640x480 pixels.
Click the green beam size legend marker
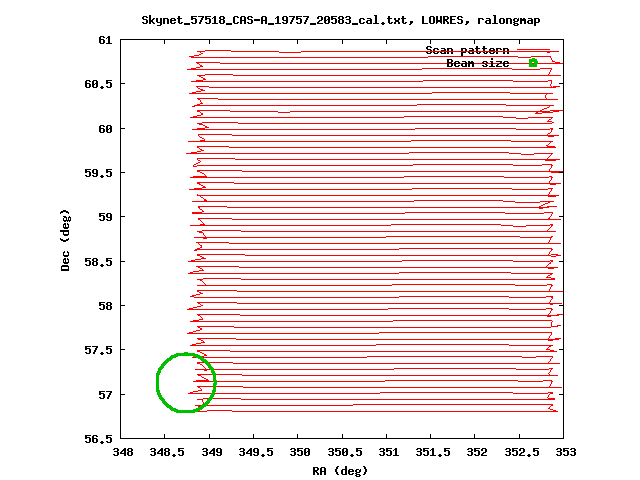(533, 63)
